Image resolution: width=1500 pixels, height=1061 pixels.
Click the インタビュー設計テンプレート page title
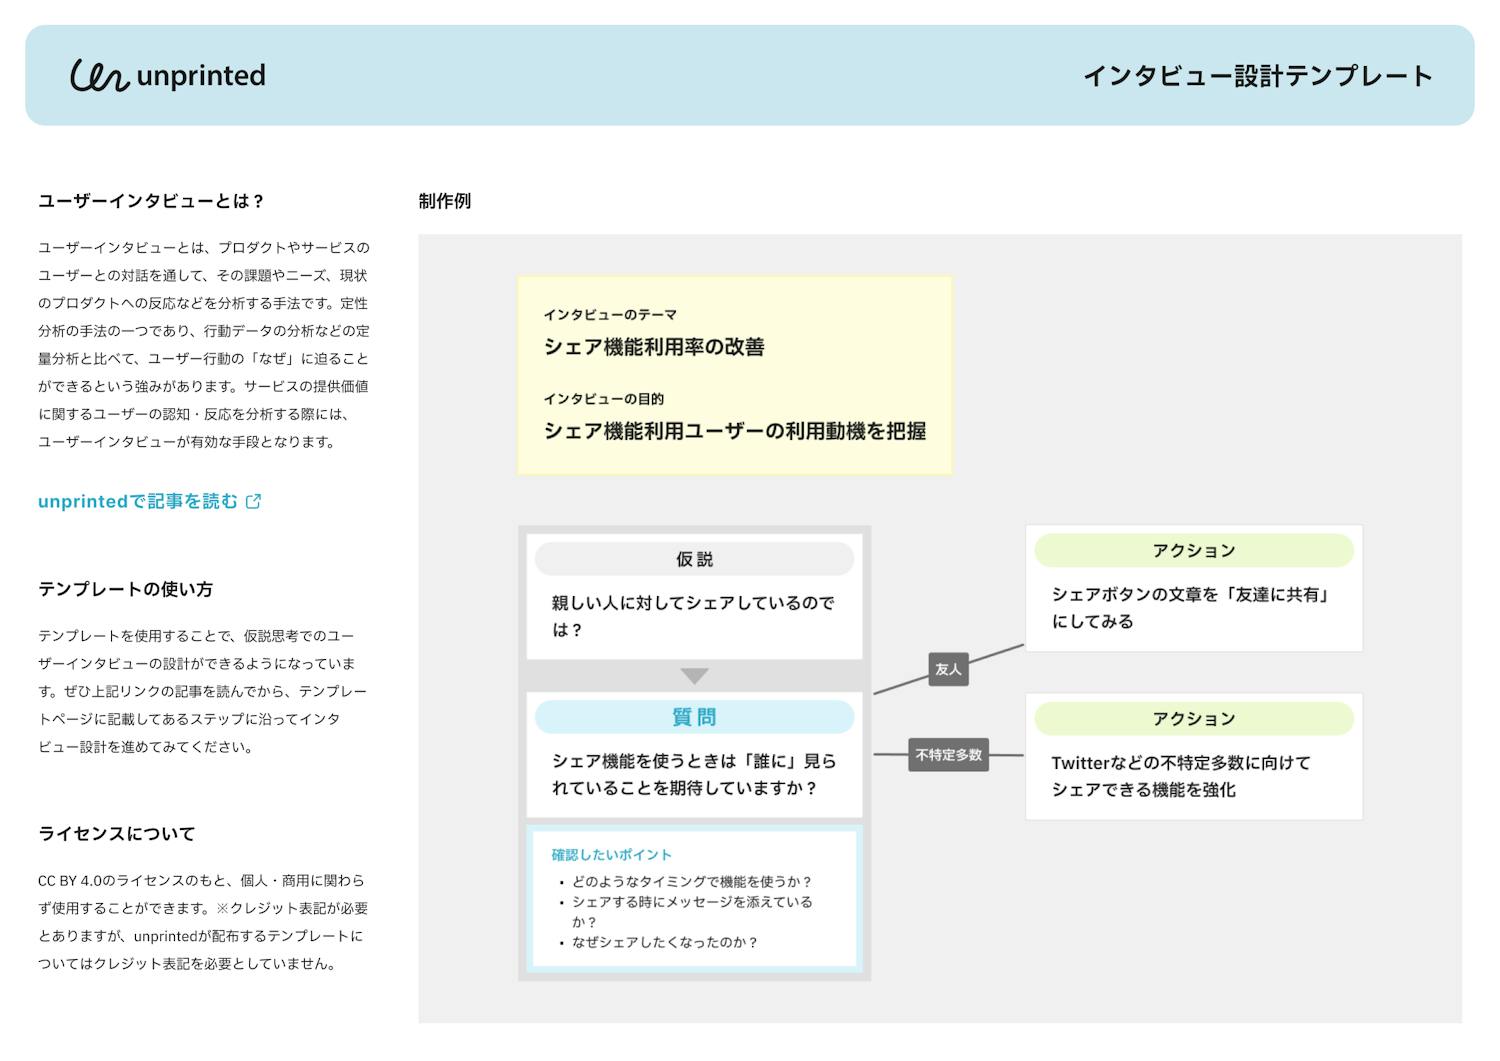pos(1257,76)
